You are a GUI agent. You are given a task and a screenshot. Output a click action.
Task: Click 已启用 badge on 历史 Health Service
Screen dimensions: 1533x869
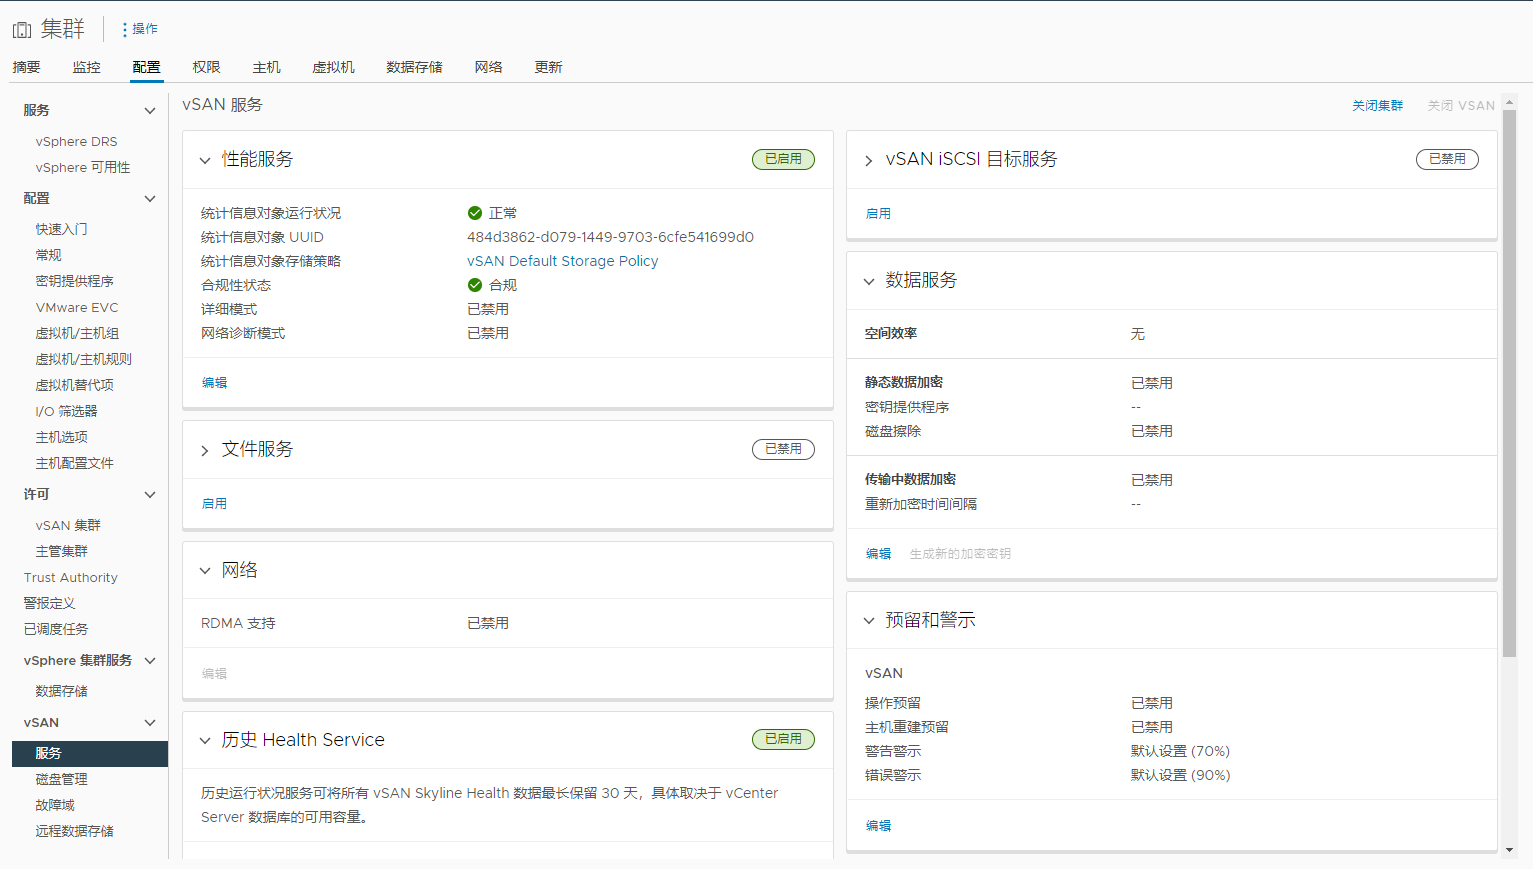tap(783, 739)
